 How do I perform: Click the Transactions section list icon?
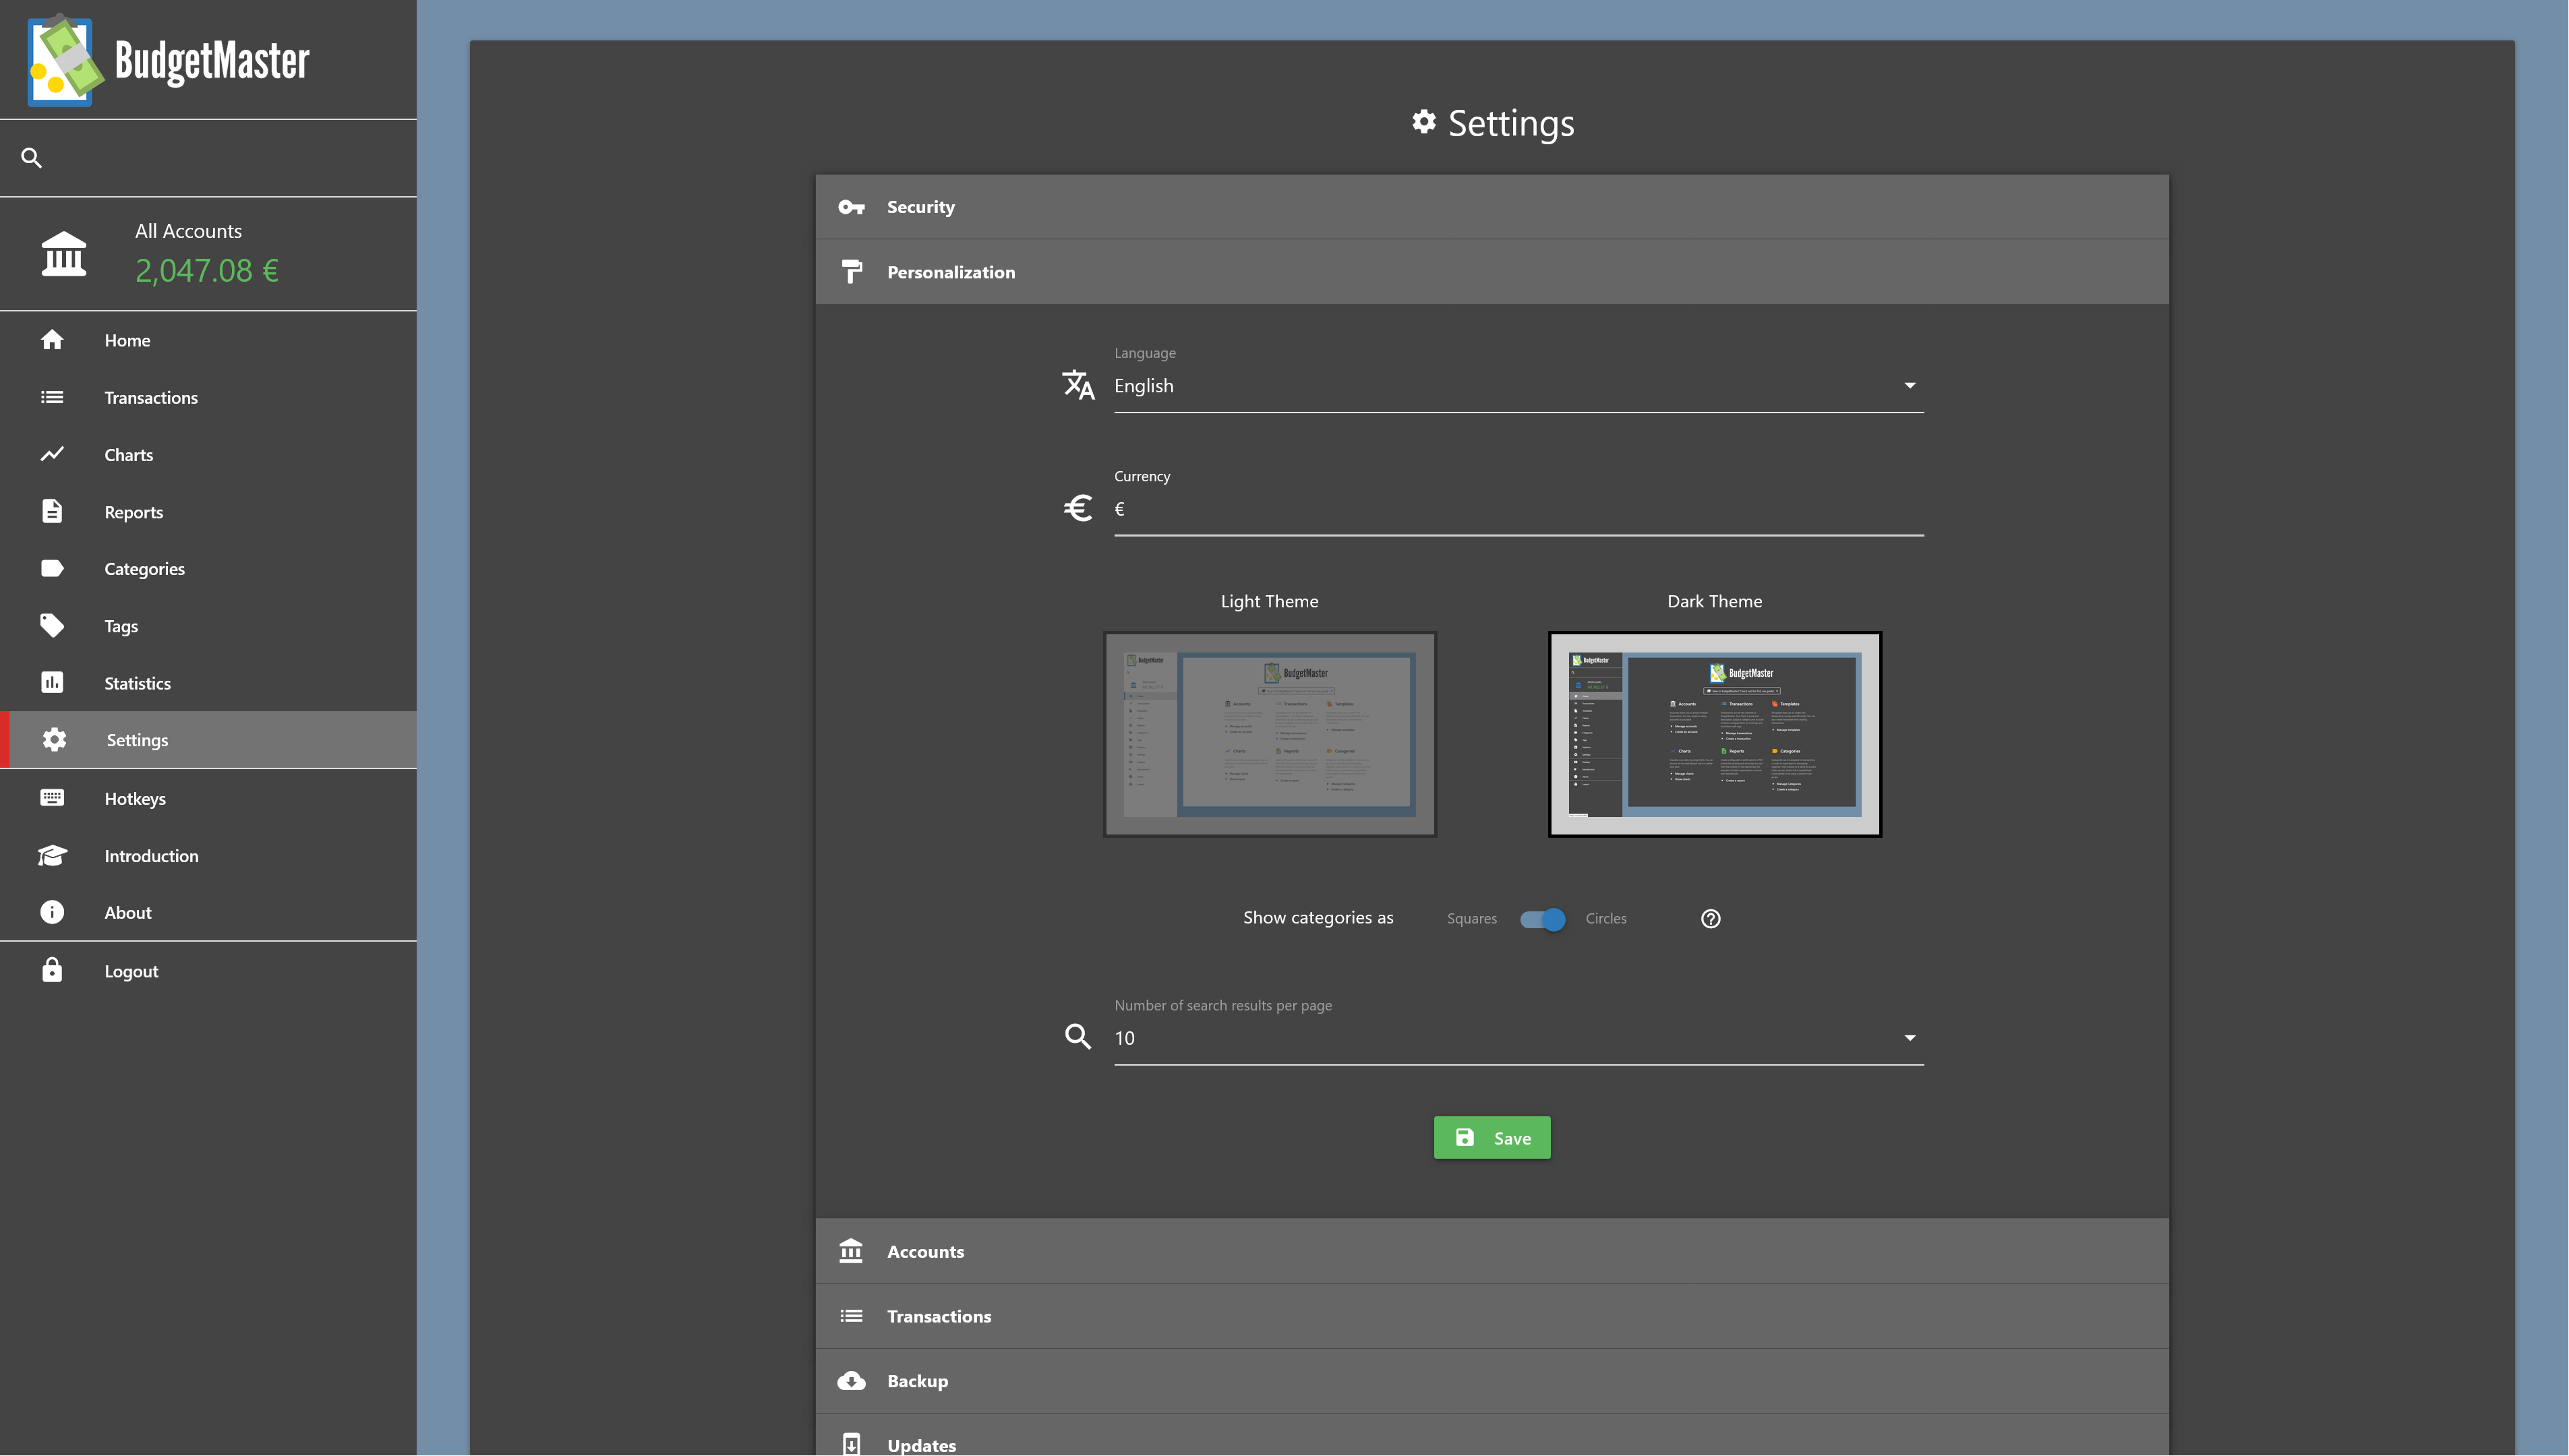[x=851, y=1315]
